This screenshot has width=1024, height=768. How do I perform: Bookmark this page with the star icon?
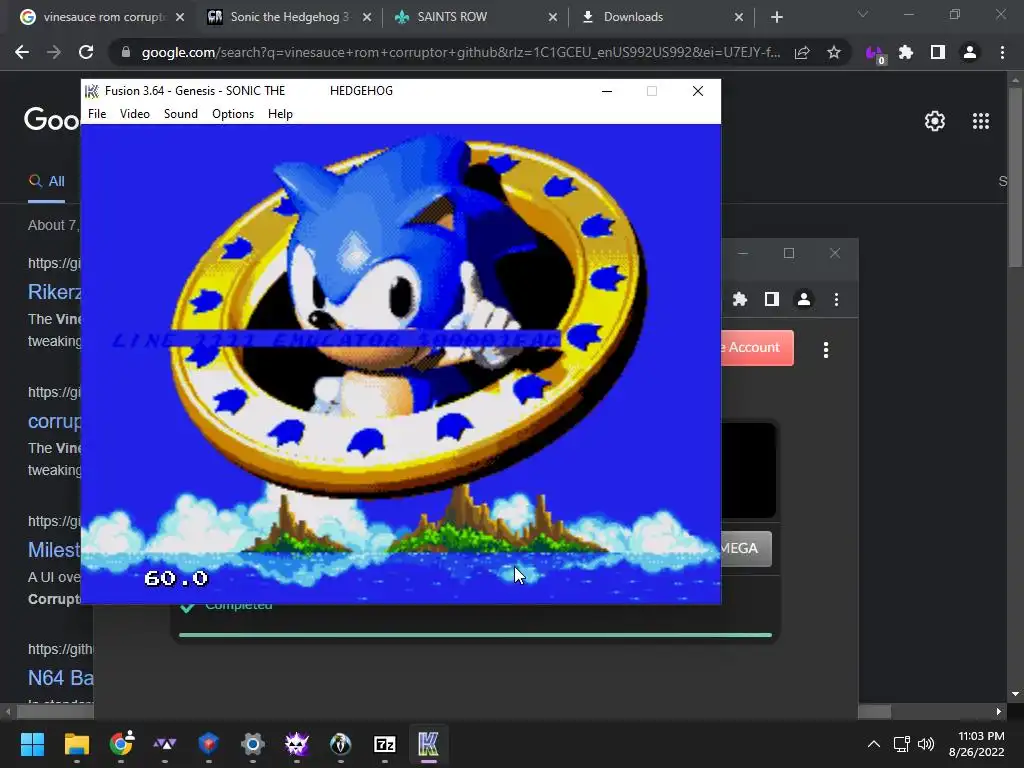point(833,52)
